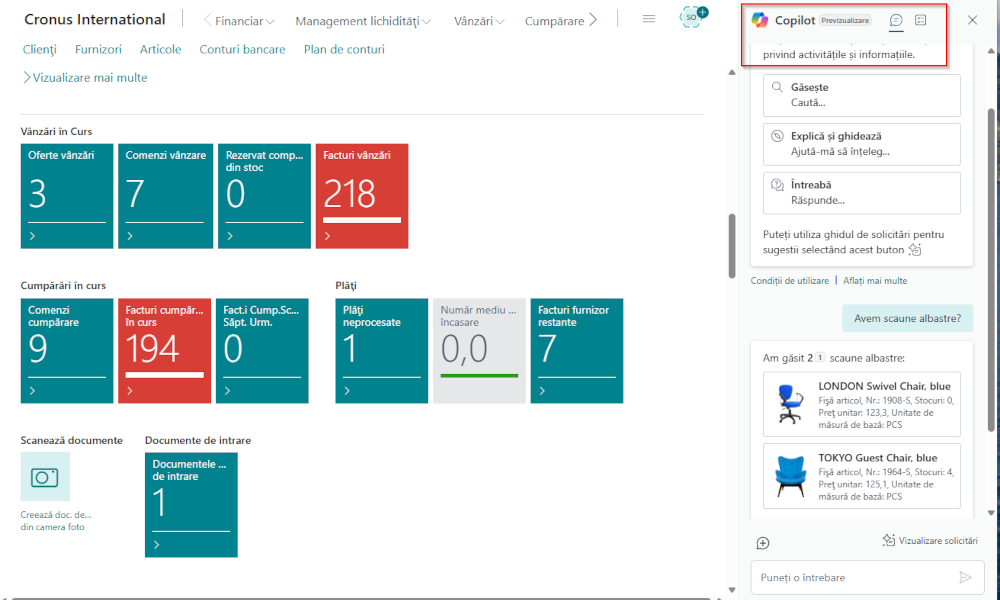This screenshot has height=600, width=1000.
Task: Send the question with the arrow icon
Action: pyautogui.click(x=966, y=578)
